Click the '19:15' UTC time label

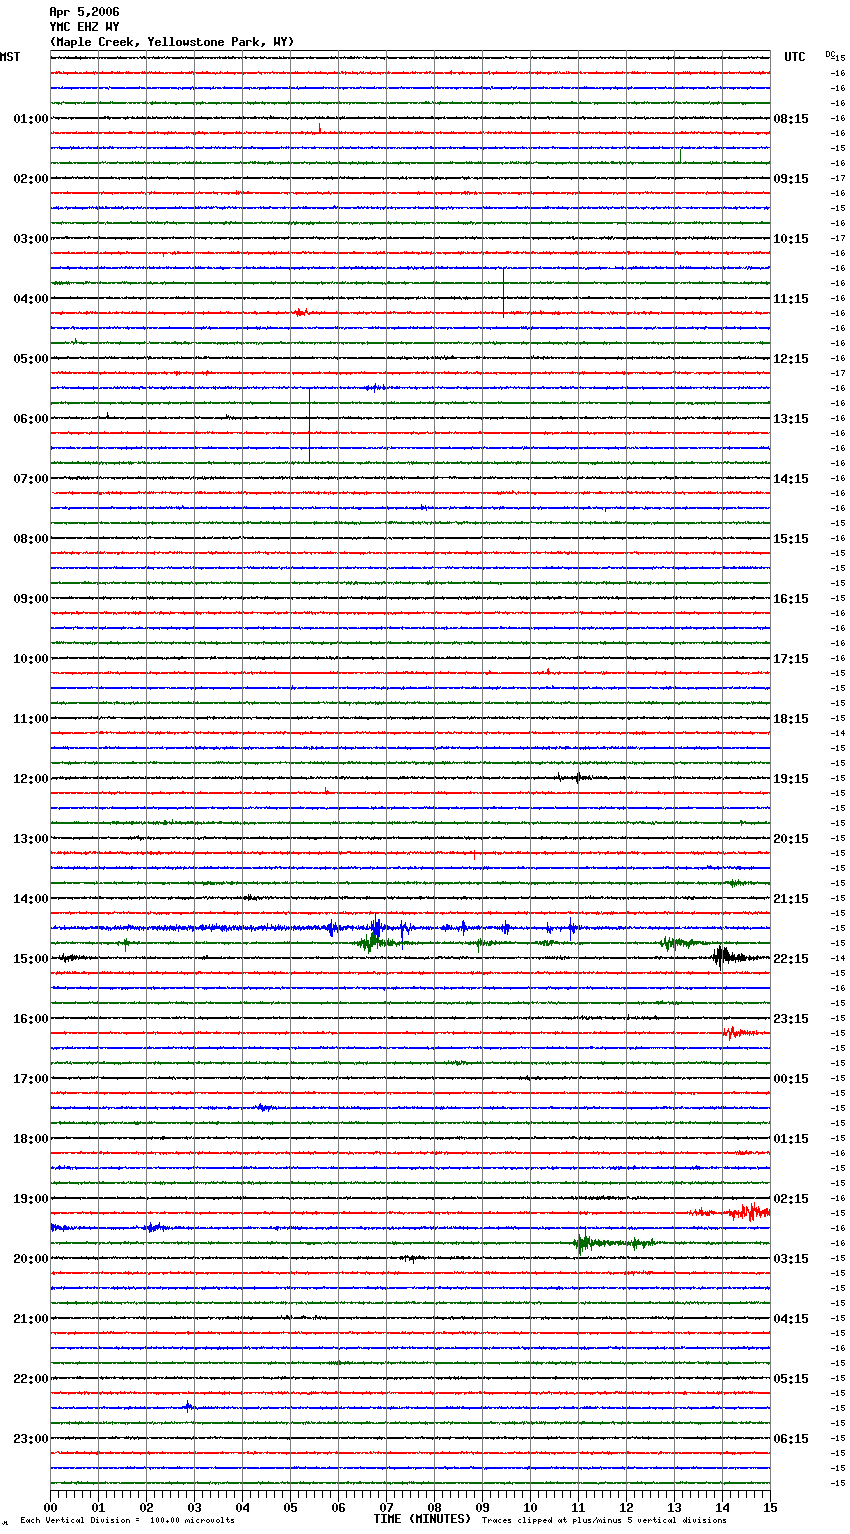coord(791,779)
